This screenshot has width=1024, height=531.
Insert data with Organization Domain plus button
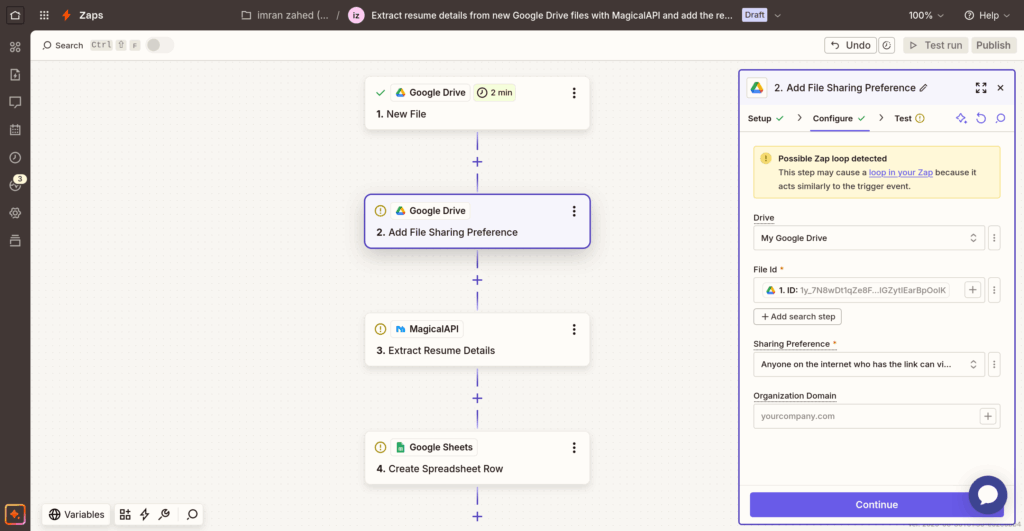click(x=987, y=416)
